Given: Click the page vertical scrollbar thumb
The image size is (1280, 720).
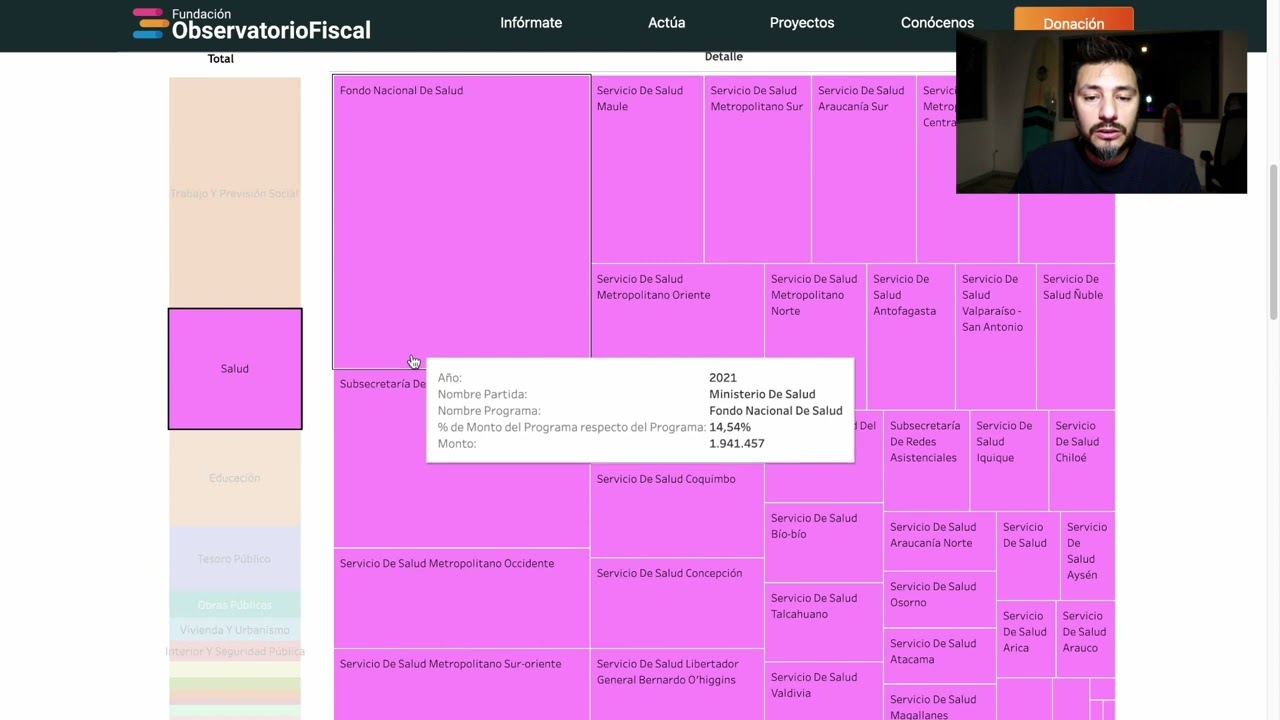Looking at the screenshot, I should (x=1273, y=242).
